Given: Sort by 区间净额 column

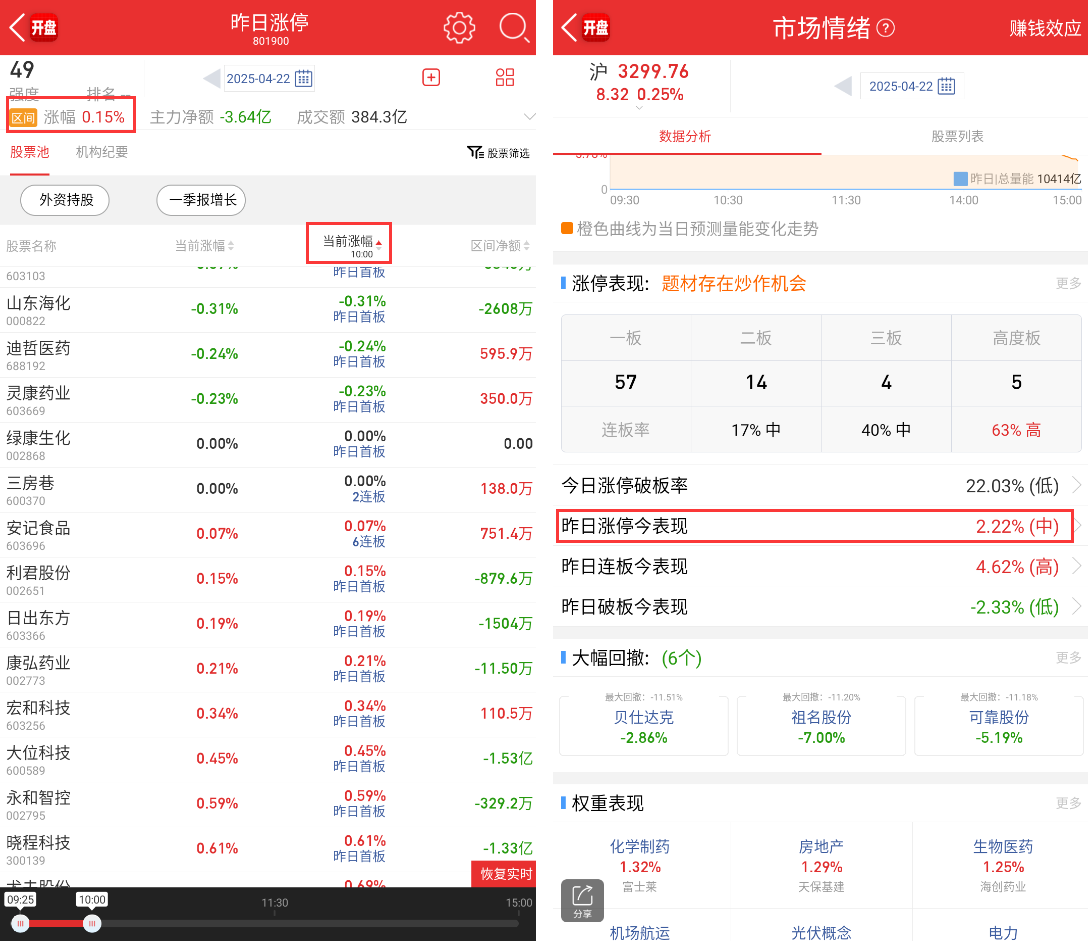Looking at the screenshot, I should (x=502, y=246).
